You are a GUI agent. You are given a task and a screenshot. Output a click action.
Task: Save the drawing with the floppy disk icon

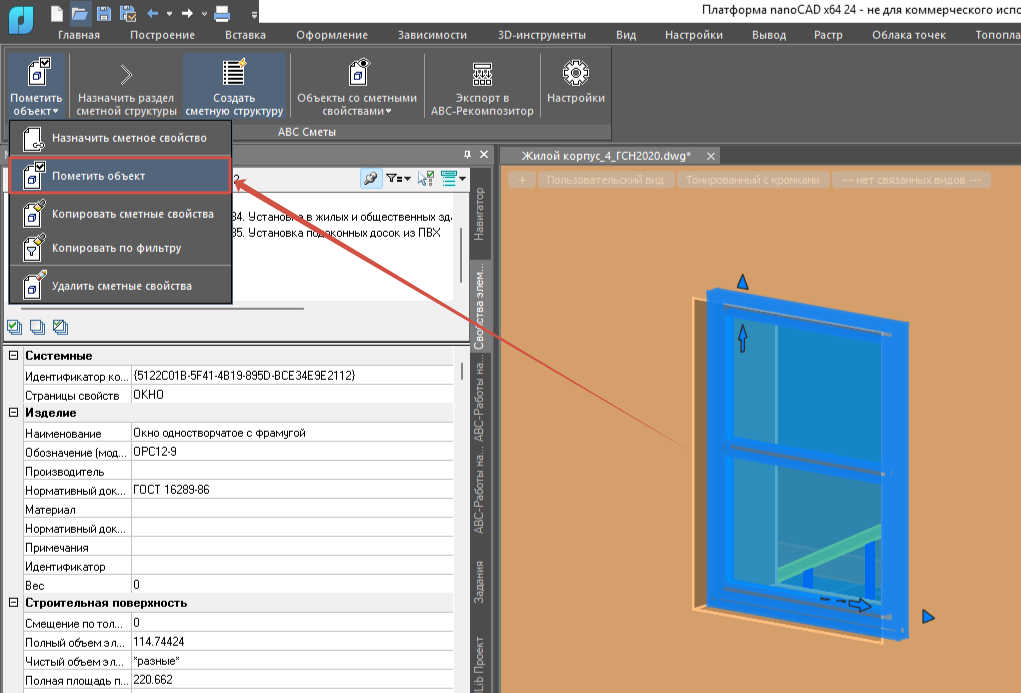tap(103, 13)
